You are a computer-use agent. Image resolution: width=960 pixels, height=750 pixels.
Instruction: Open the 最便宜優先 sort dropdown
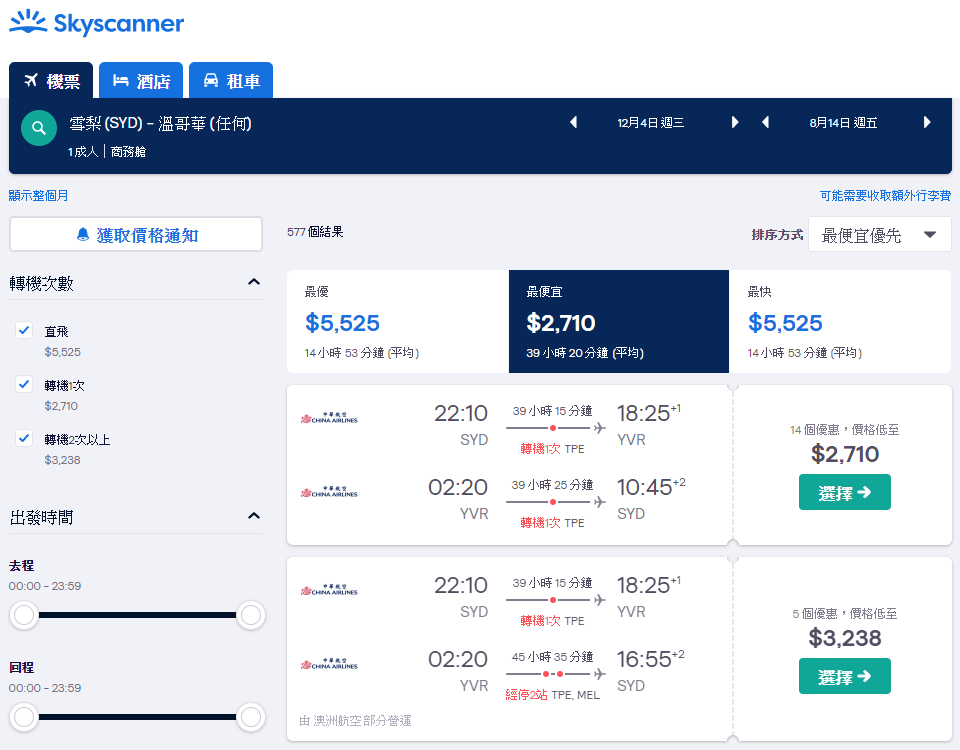879,234
